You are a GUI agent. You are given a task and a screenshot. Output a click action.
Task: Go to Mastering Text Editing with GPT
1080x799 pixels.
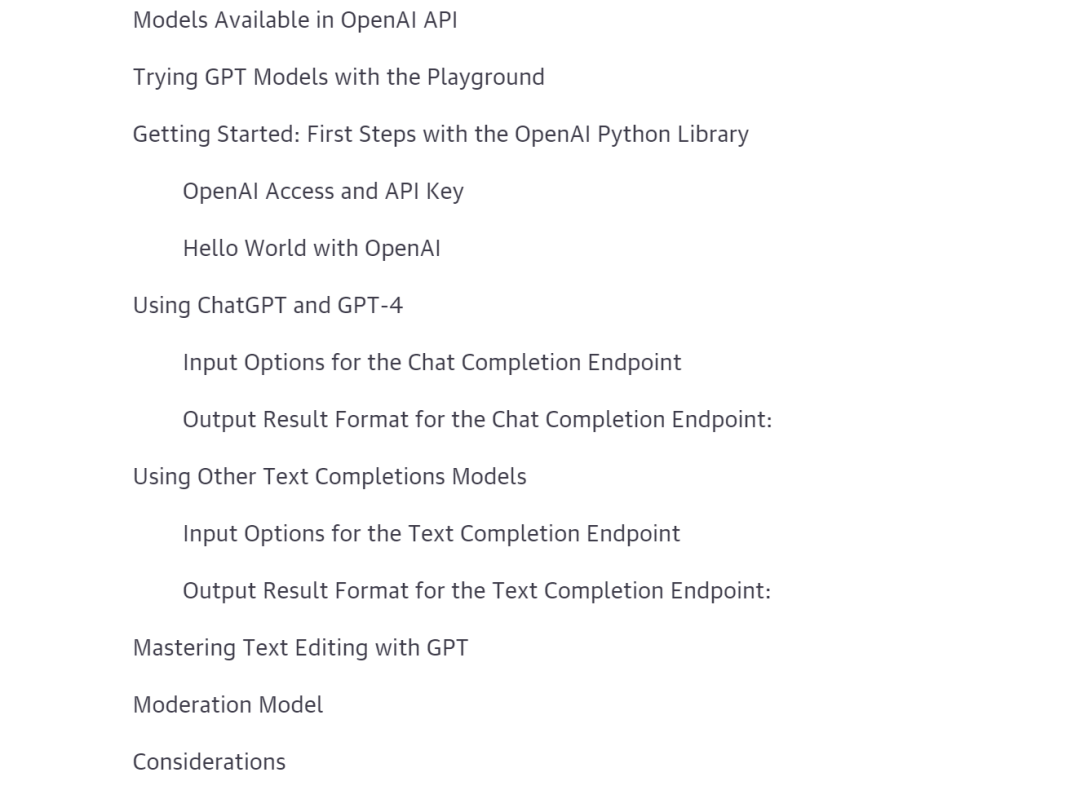300,648
